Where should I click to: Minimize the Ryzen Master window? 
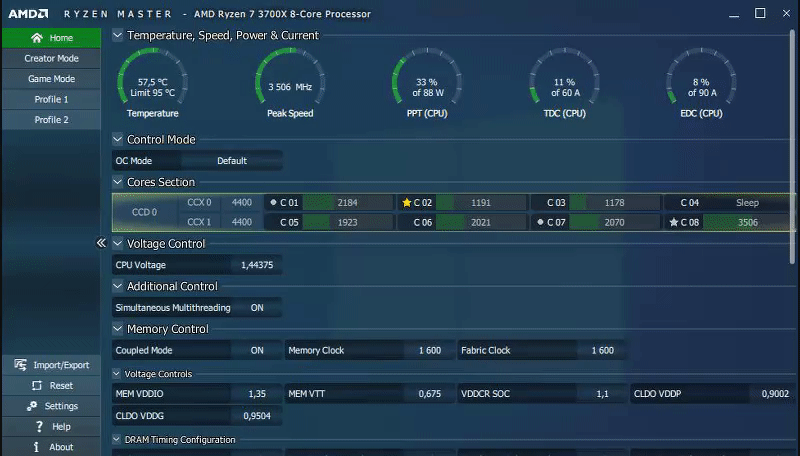coord(734,15)
